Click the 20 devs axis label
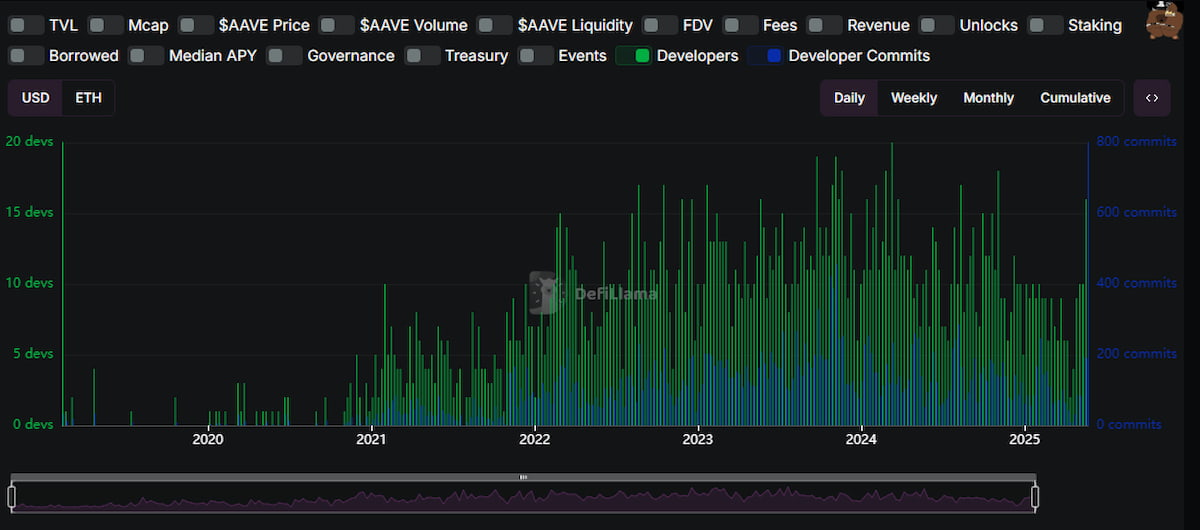Screen dimensions: 1200x530 [30, 142]
